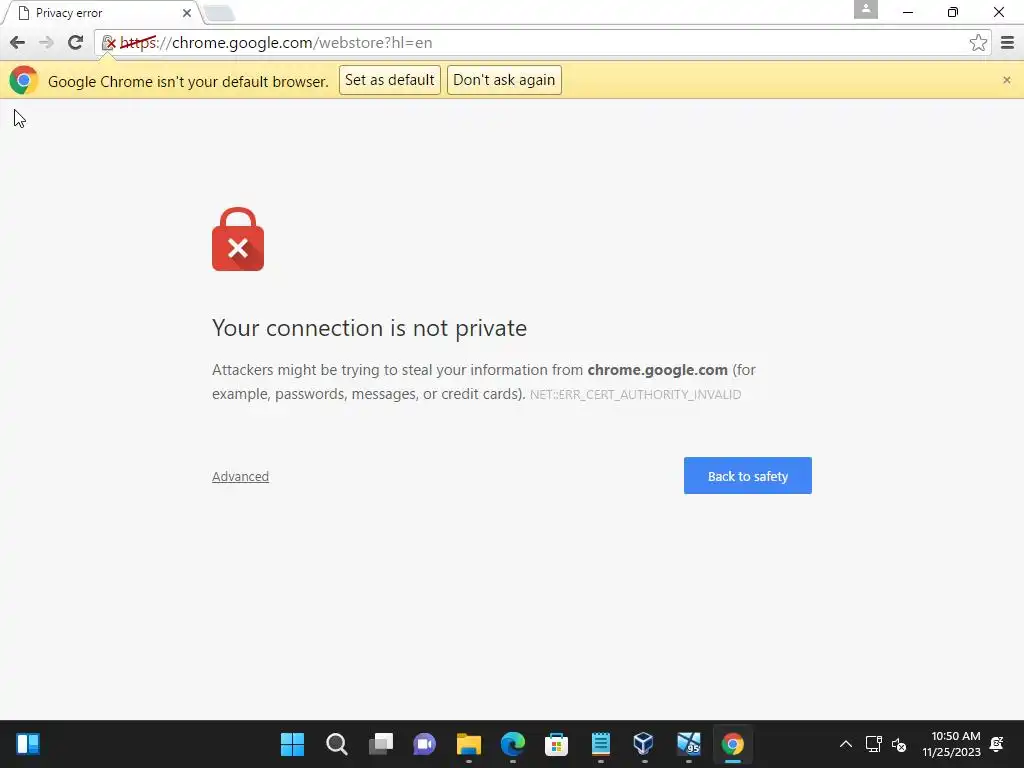Click Don't ask again button
1024x768 pixels.
click(x=504, y=80)
